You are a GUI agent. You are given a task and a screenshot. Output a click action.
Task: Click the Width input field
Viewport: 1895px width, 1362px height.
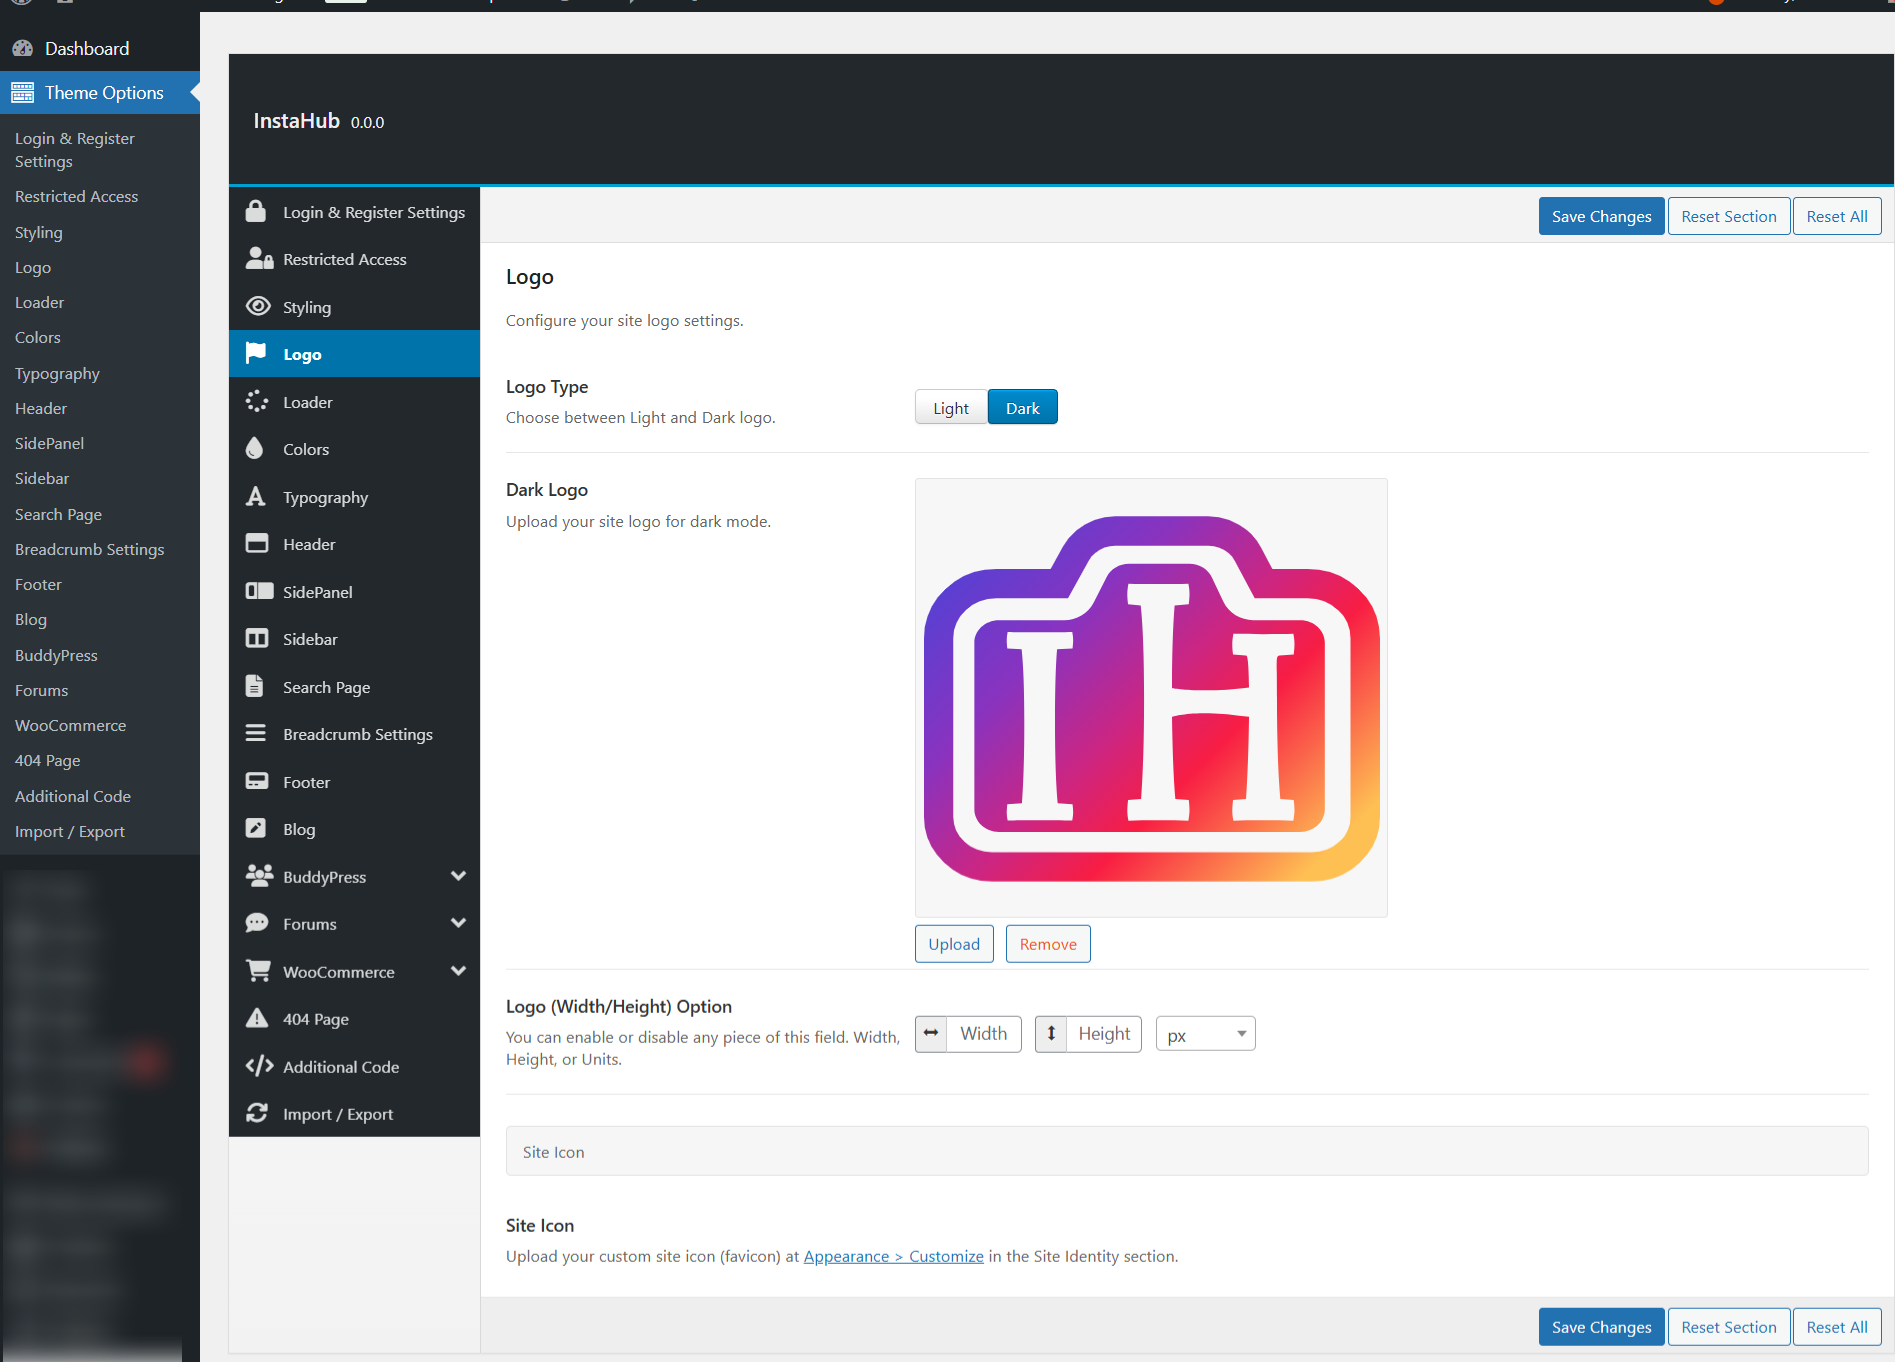point(983,1034)
